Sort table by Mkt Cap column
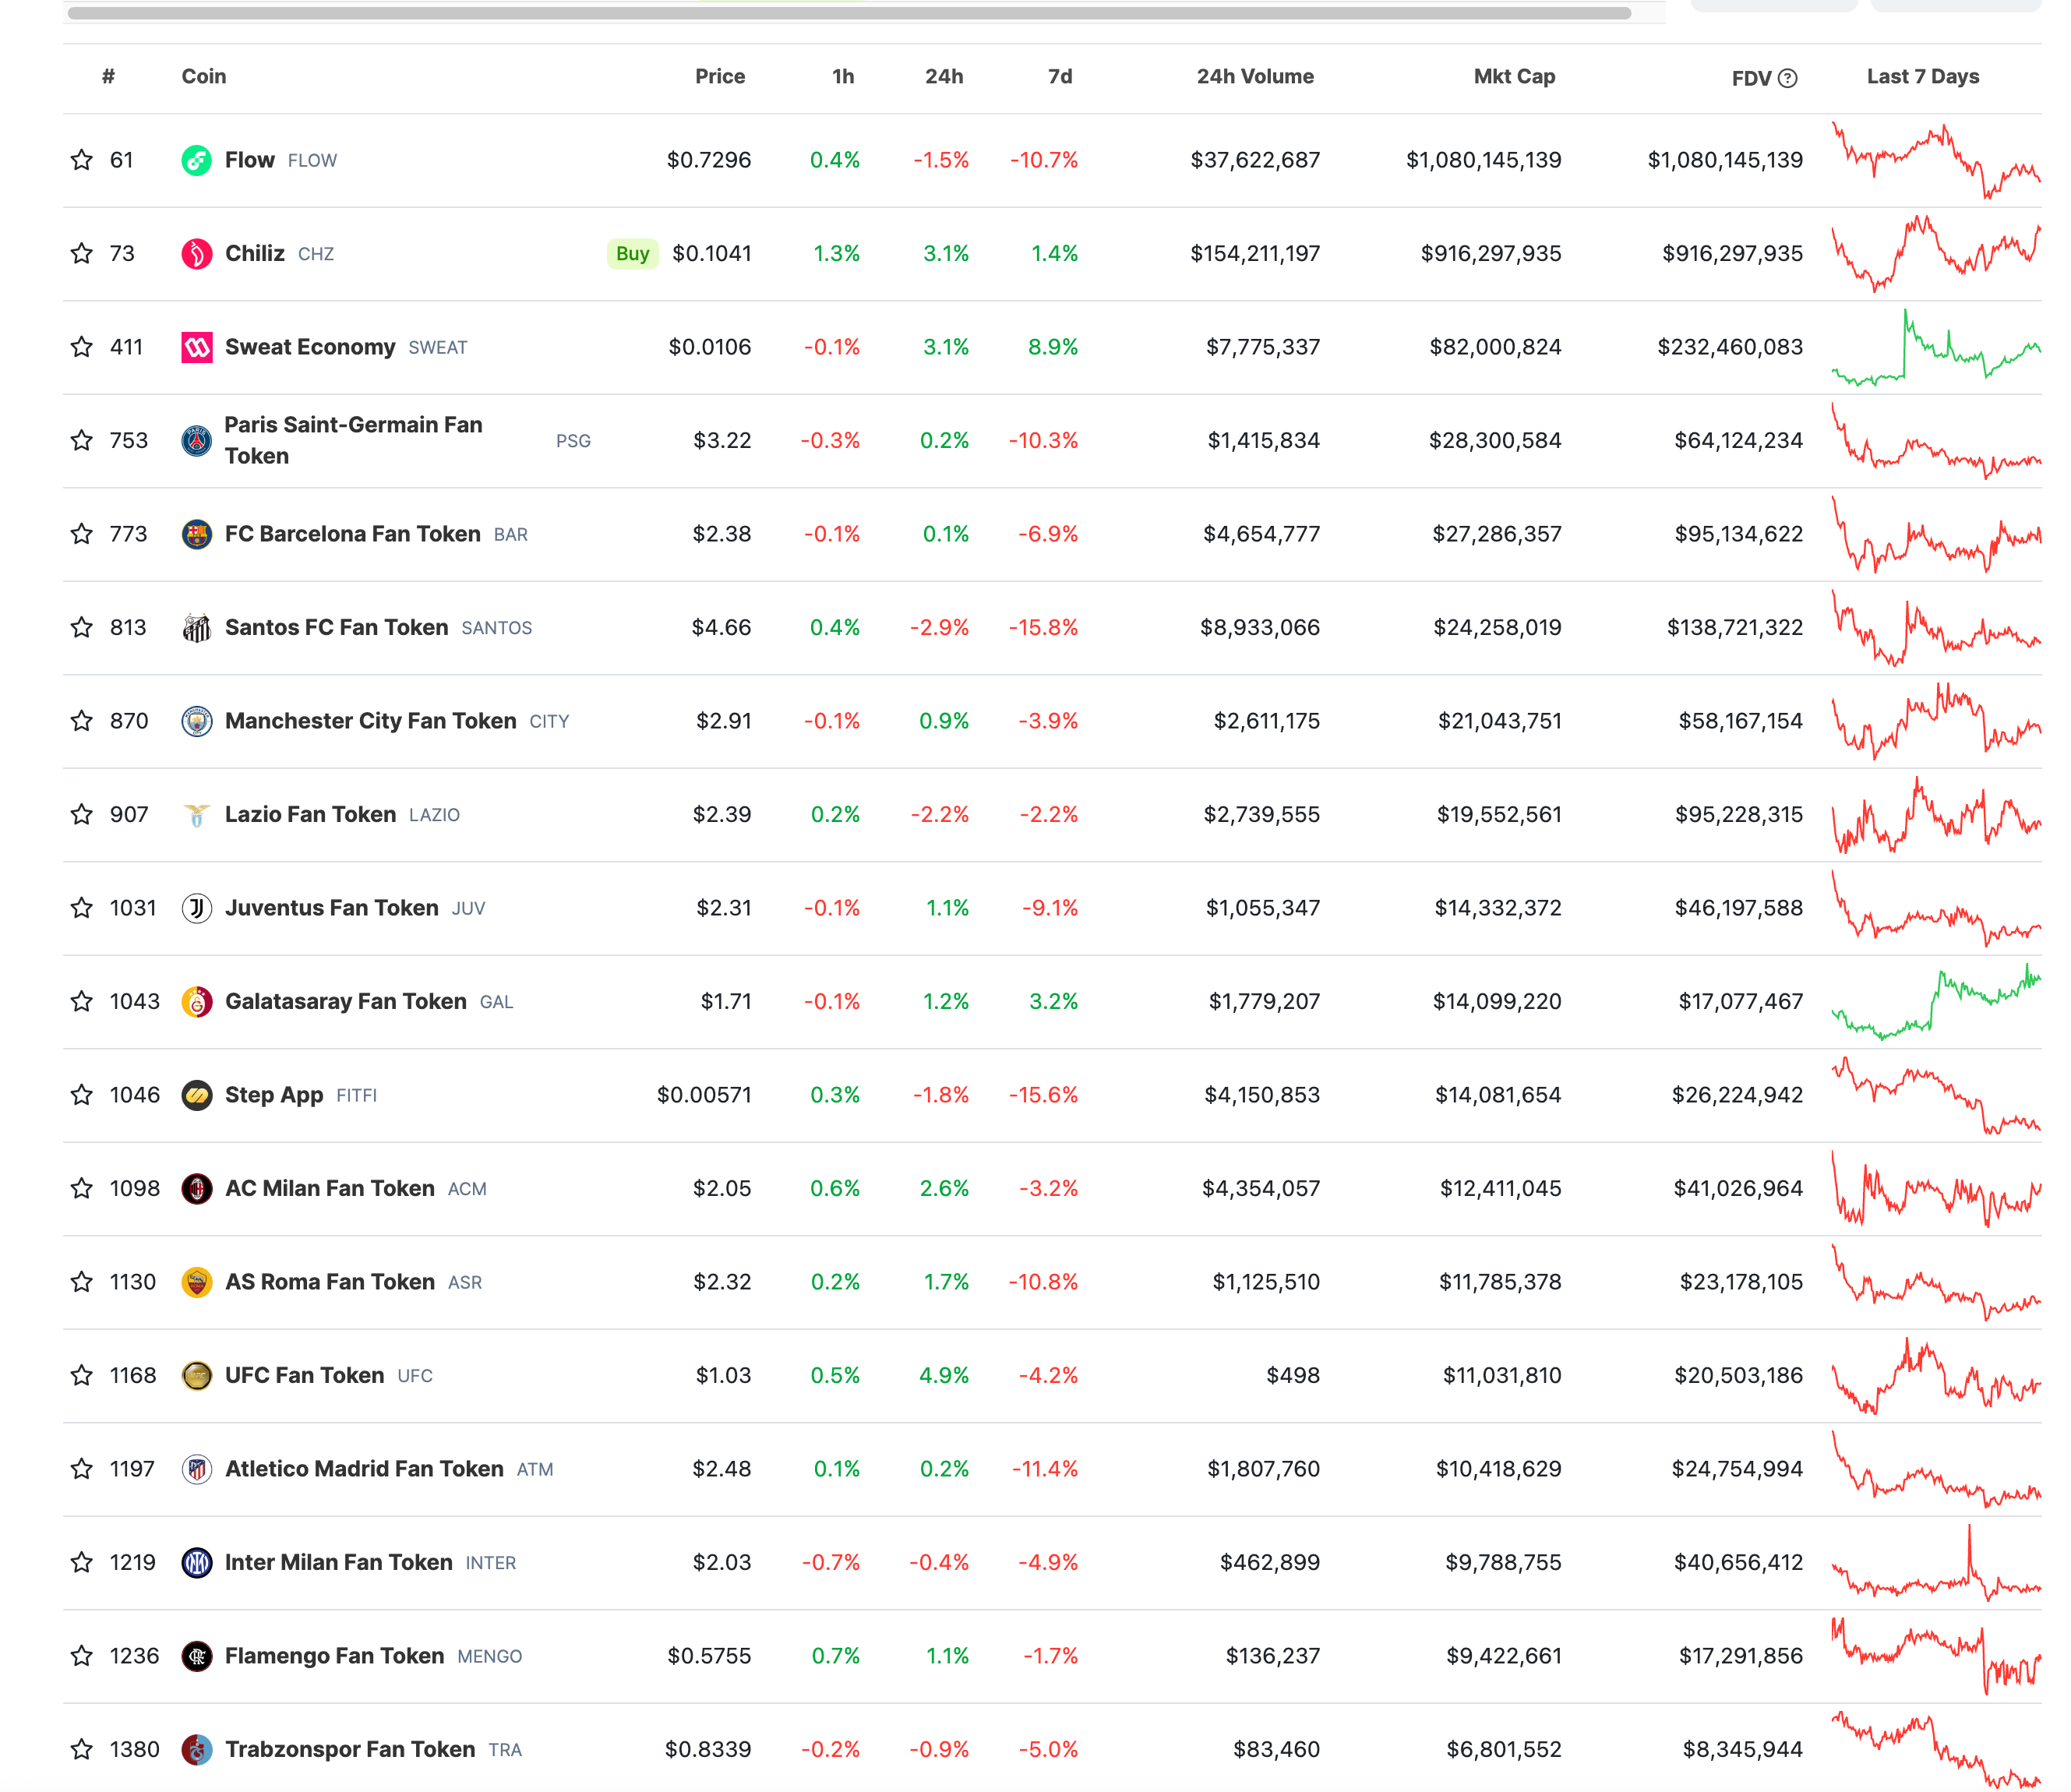Image resolution: width=2071 pixels, height=1792 pixels. tap(1513, 77)
